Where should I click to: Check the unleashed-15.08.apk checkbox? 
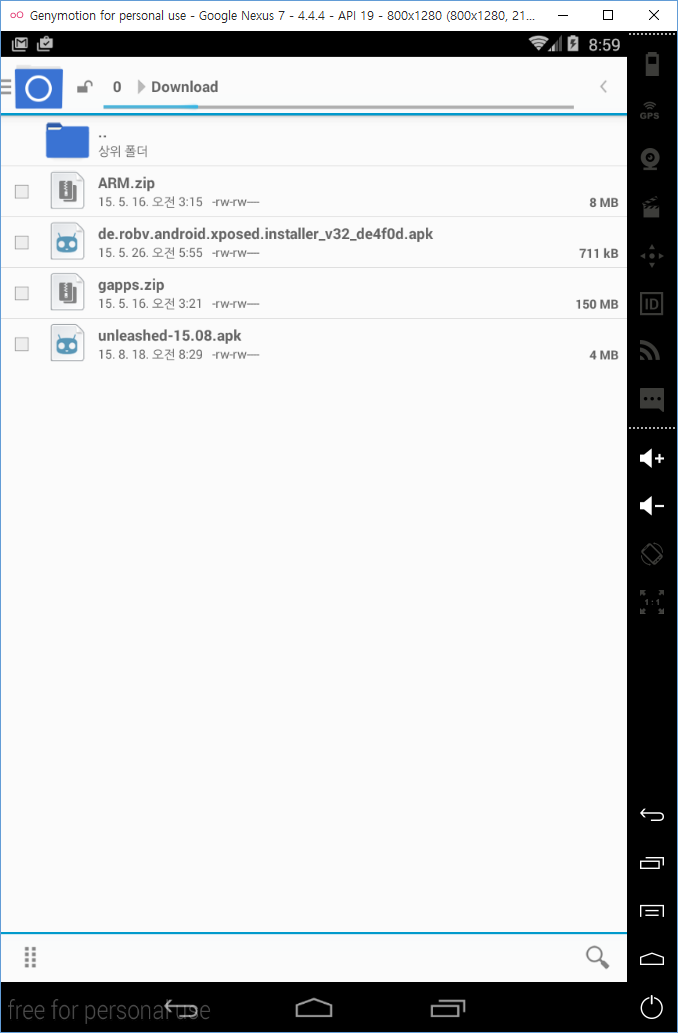[x=22, y=344]
